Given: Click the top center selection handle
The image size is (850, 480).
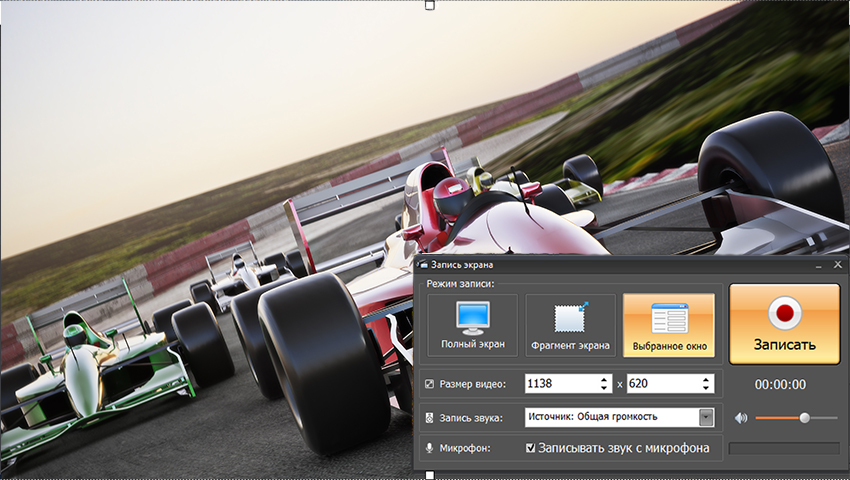Looking at the screenshot, I should tap(430, 5).
